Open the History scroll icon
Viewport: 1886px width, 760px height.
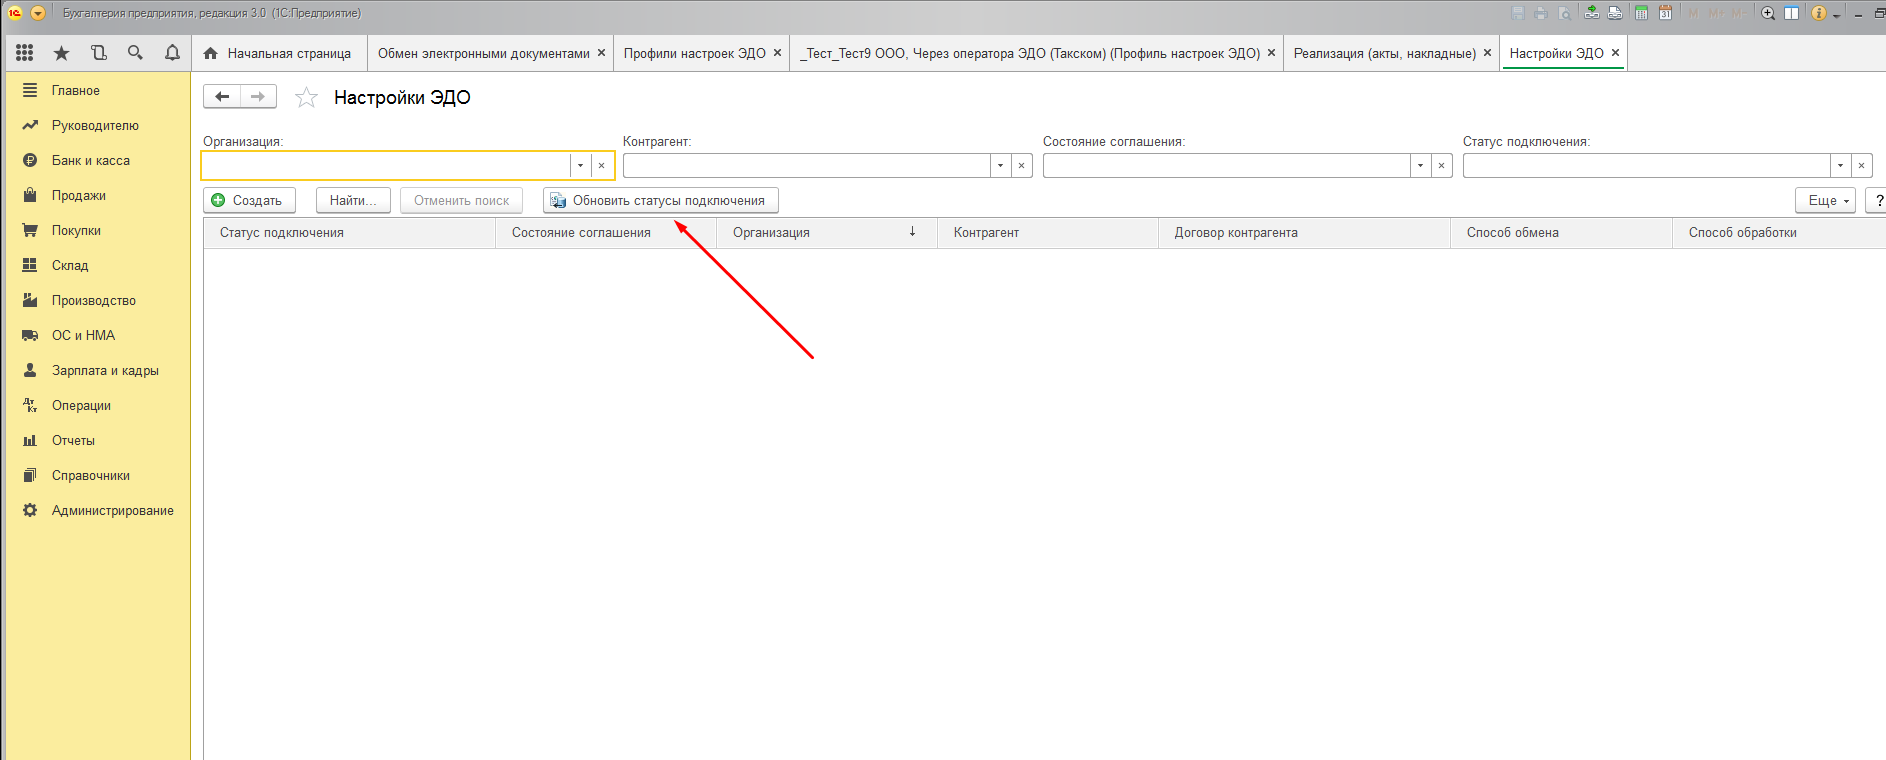[x=98, y=53]
